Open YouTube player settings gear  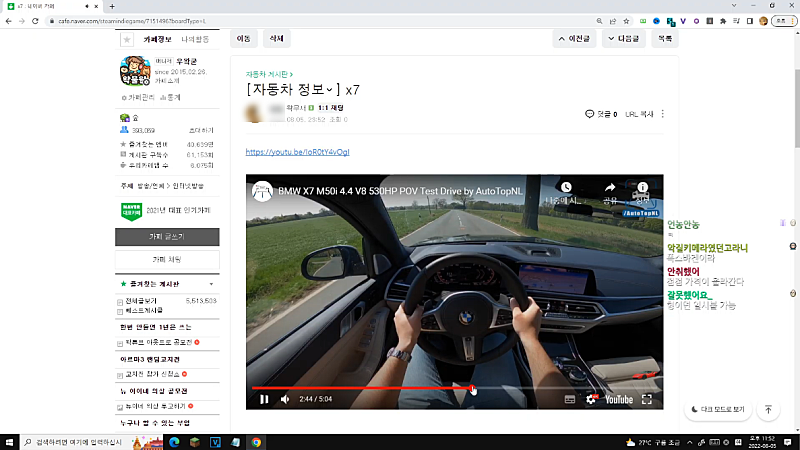[x=591, y=399]
